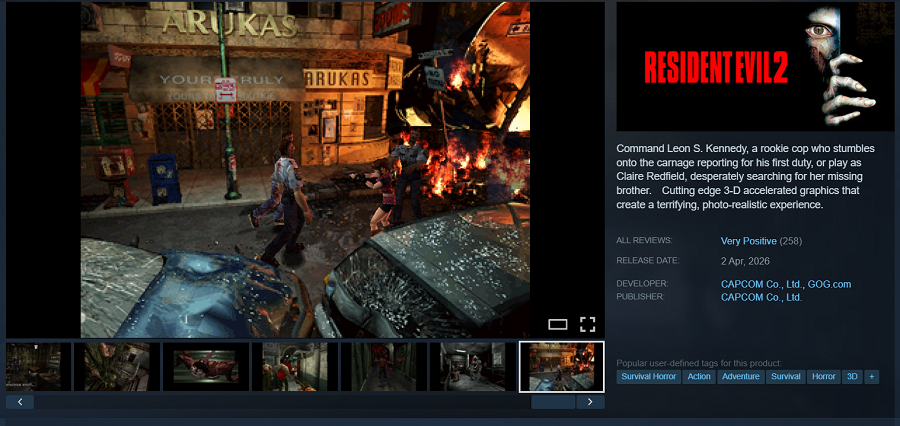Select the Horror tag
The height and width of the screenshot is (426, 900).
point(823,377)
